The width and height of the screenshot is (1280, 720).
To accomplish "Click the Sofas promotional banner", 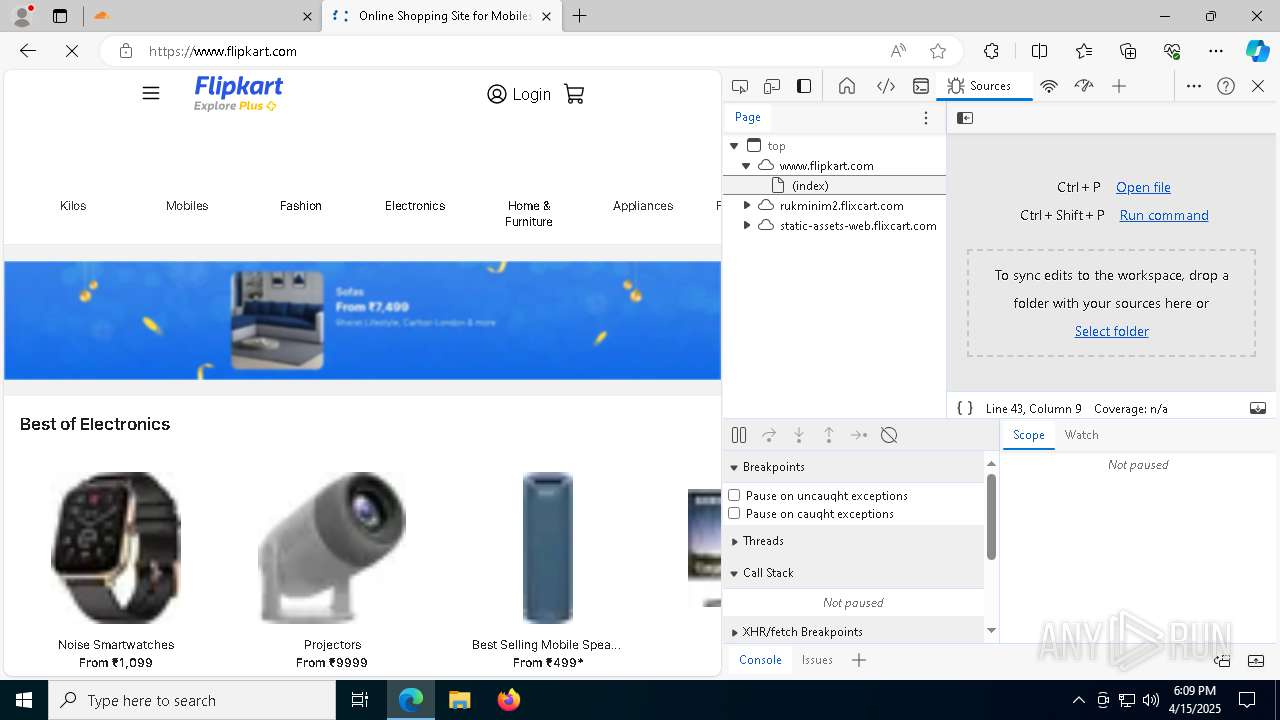I will click(x=362, y=321).
